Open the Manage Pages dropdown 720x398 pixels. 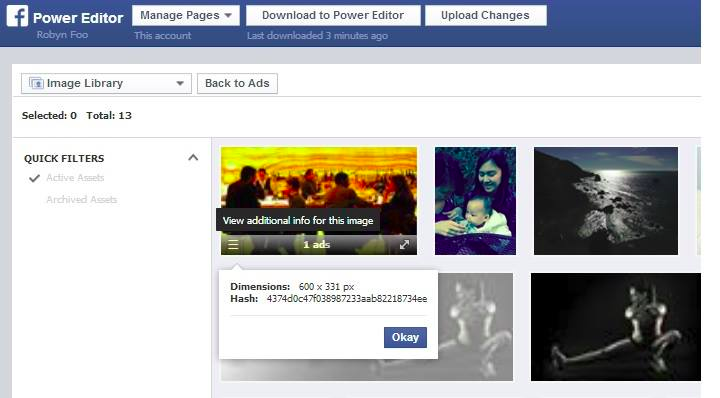[186, 15]
